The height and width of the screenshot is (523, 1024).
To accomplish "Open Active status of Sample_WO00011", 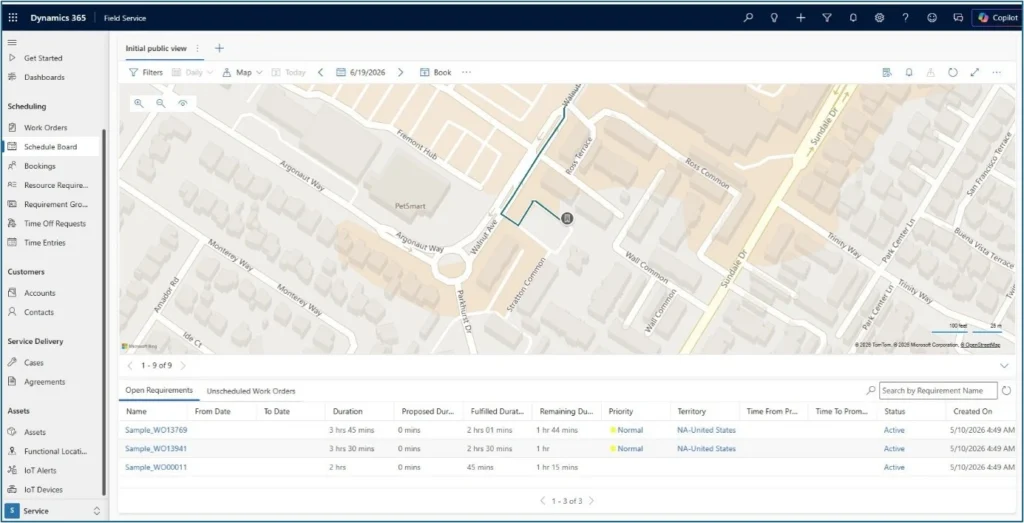I will tap(894, 468).
